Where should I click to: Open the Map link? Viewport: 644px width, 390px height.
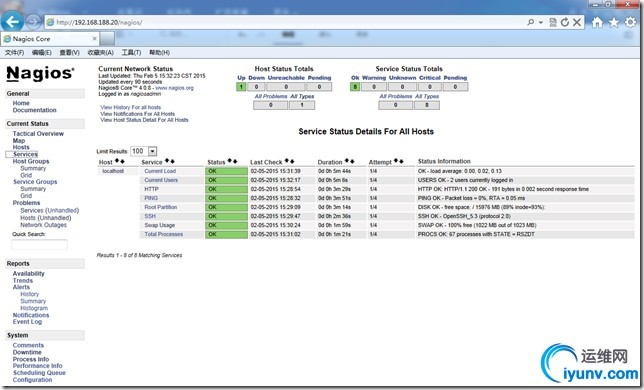[x=19, y=140]
